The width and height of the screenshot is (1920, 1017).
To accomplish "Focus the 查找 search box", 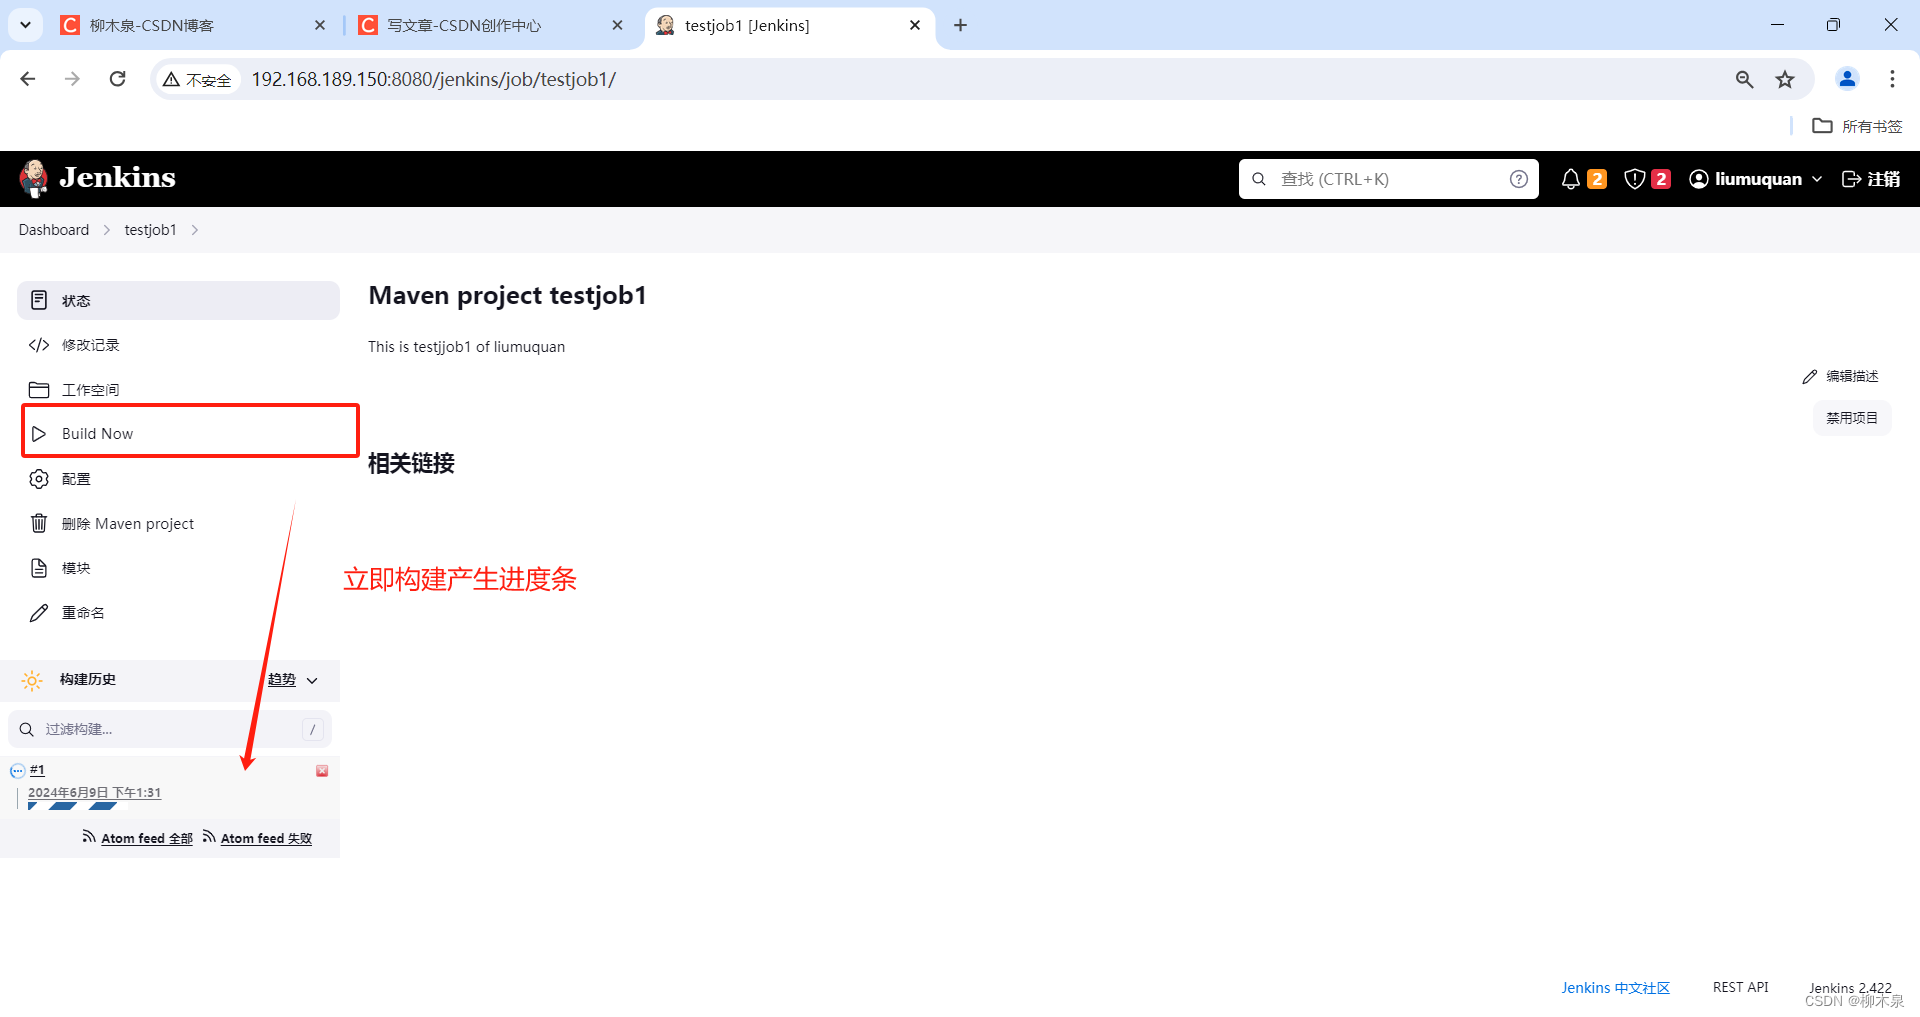I will (1388, 179).
